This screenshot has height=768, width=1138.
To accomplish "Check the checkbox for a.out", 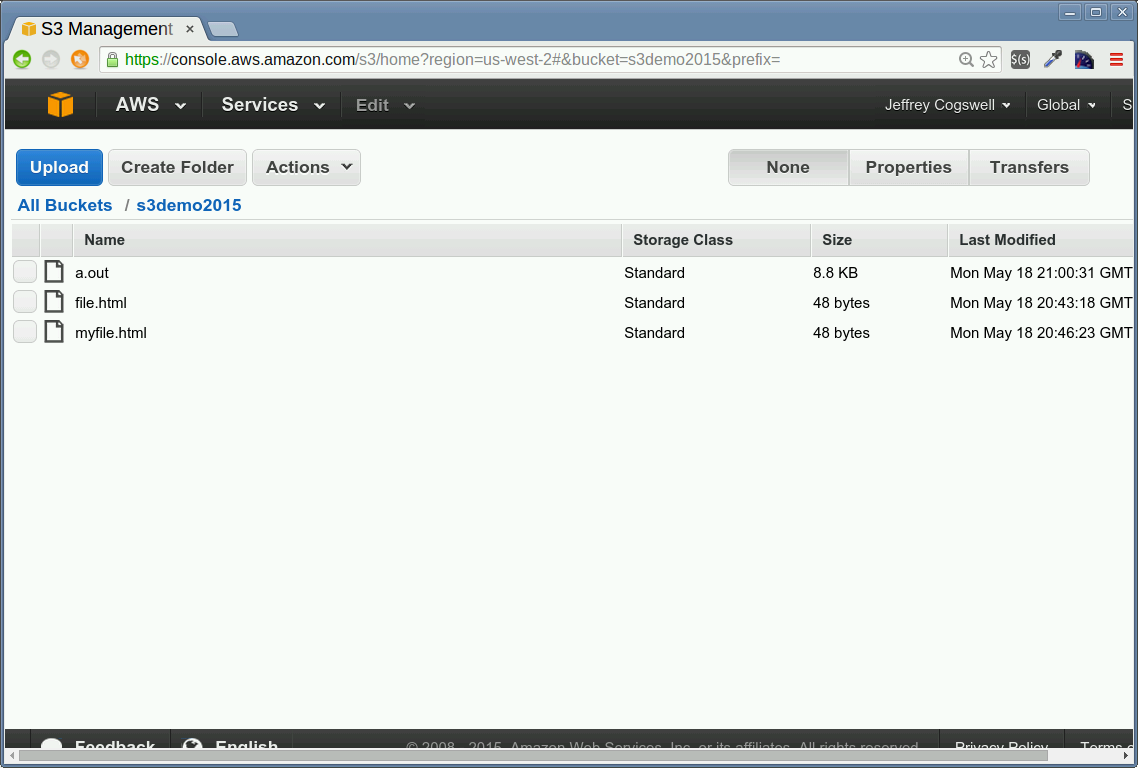I will 24,271.
